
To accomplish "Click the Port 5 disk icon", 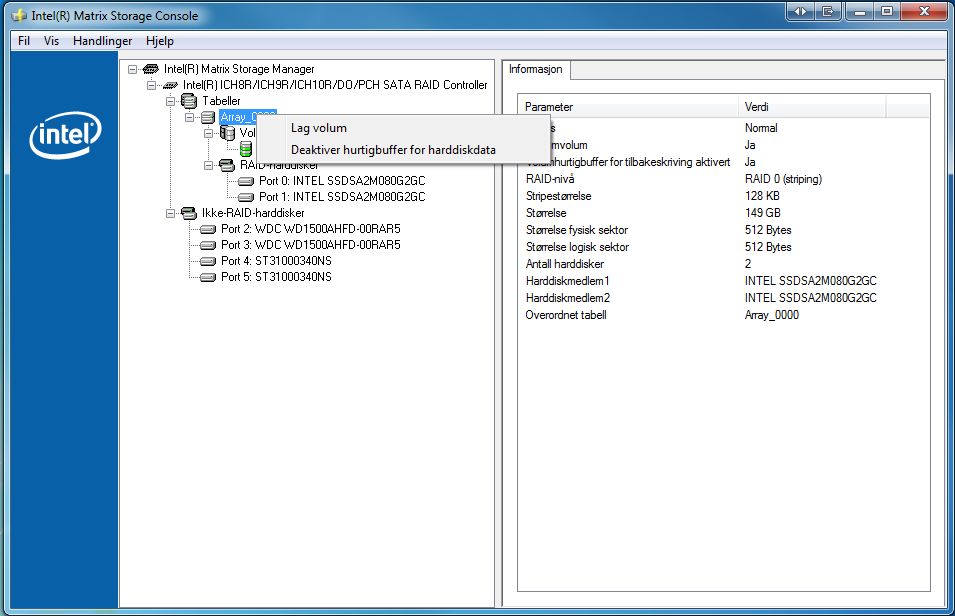I will point(208,277).
